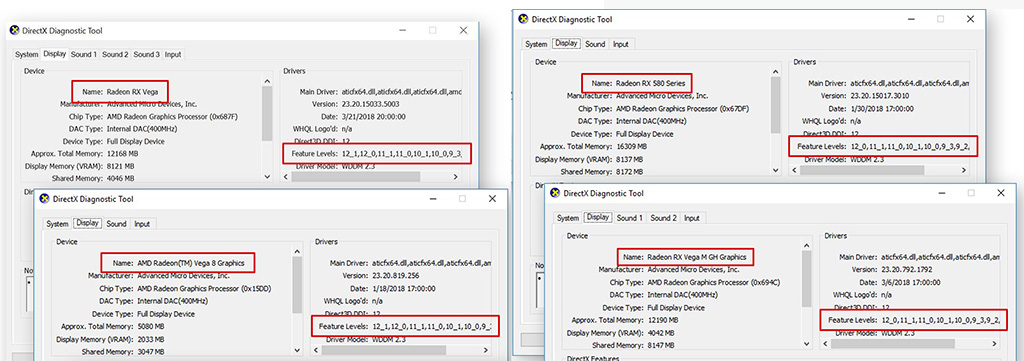This screenshot has width=1024, height=361.
Task: Click chip type value containing 0x67DF
Action: tap(682, 108)
